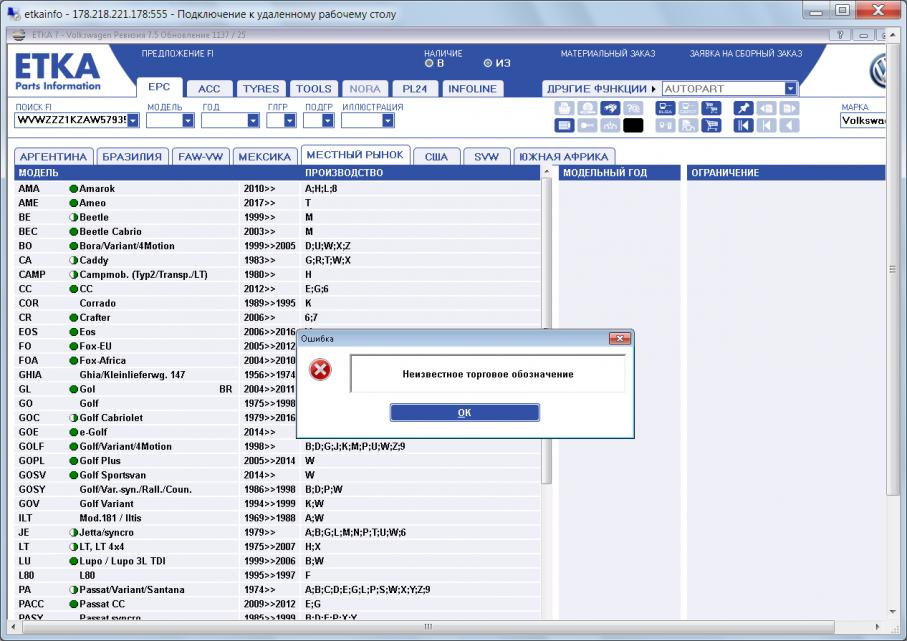This screenshot has width=907, height=641.
Task: Open the ПОДГР dropdown
Action: [327, 120]
